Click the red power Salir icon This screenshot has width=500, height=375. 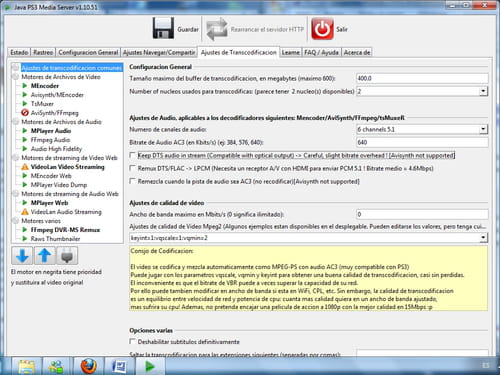coord(322,29)
